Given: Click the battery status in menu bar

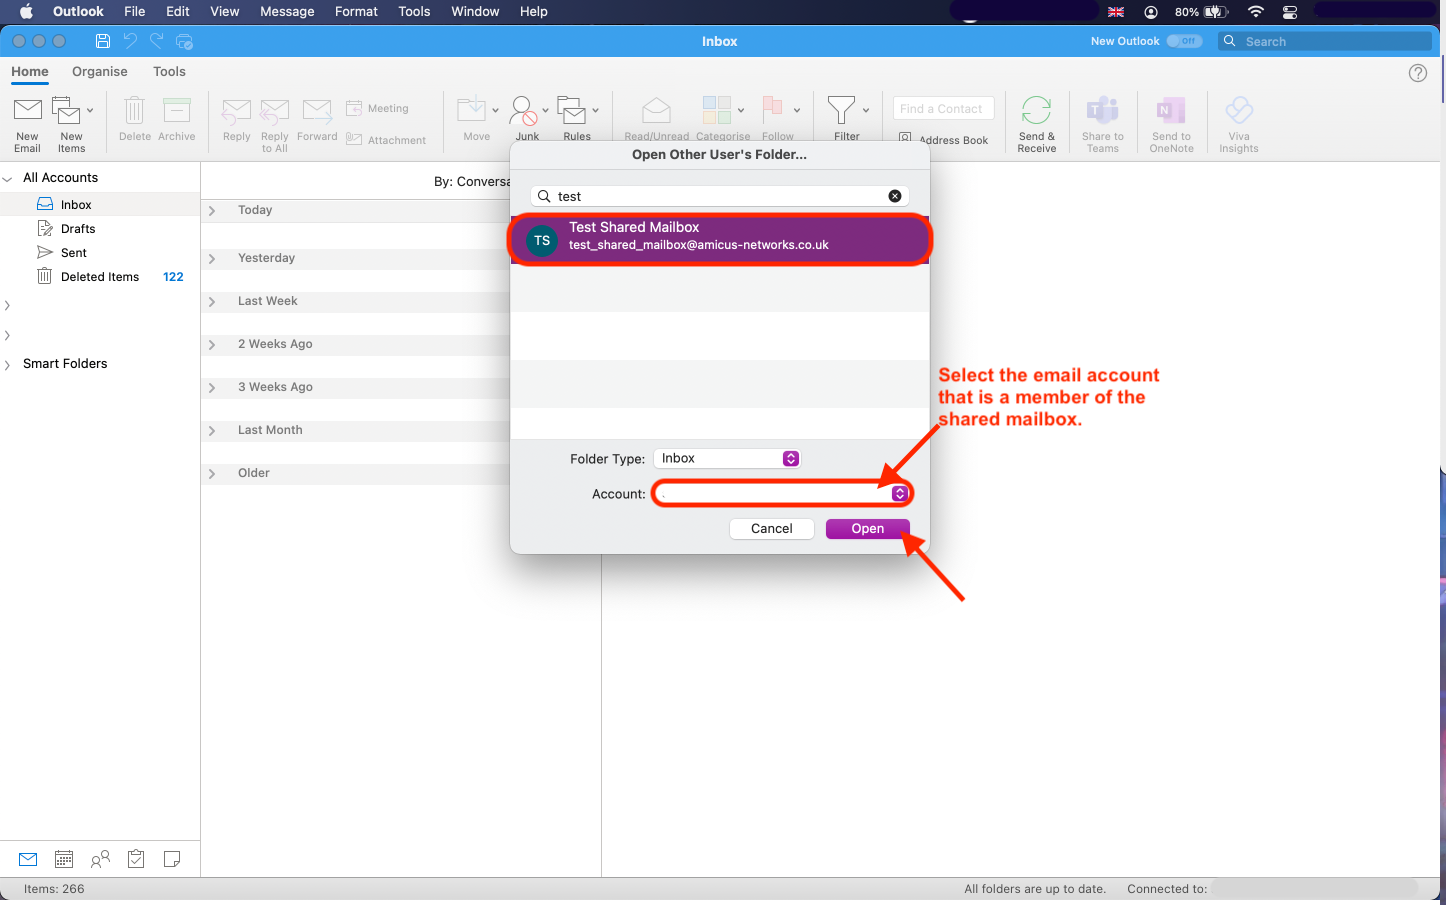Looking at the screenshot, I should click(x=1202, y=11).
